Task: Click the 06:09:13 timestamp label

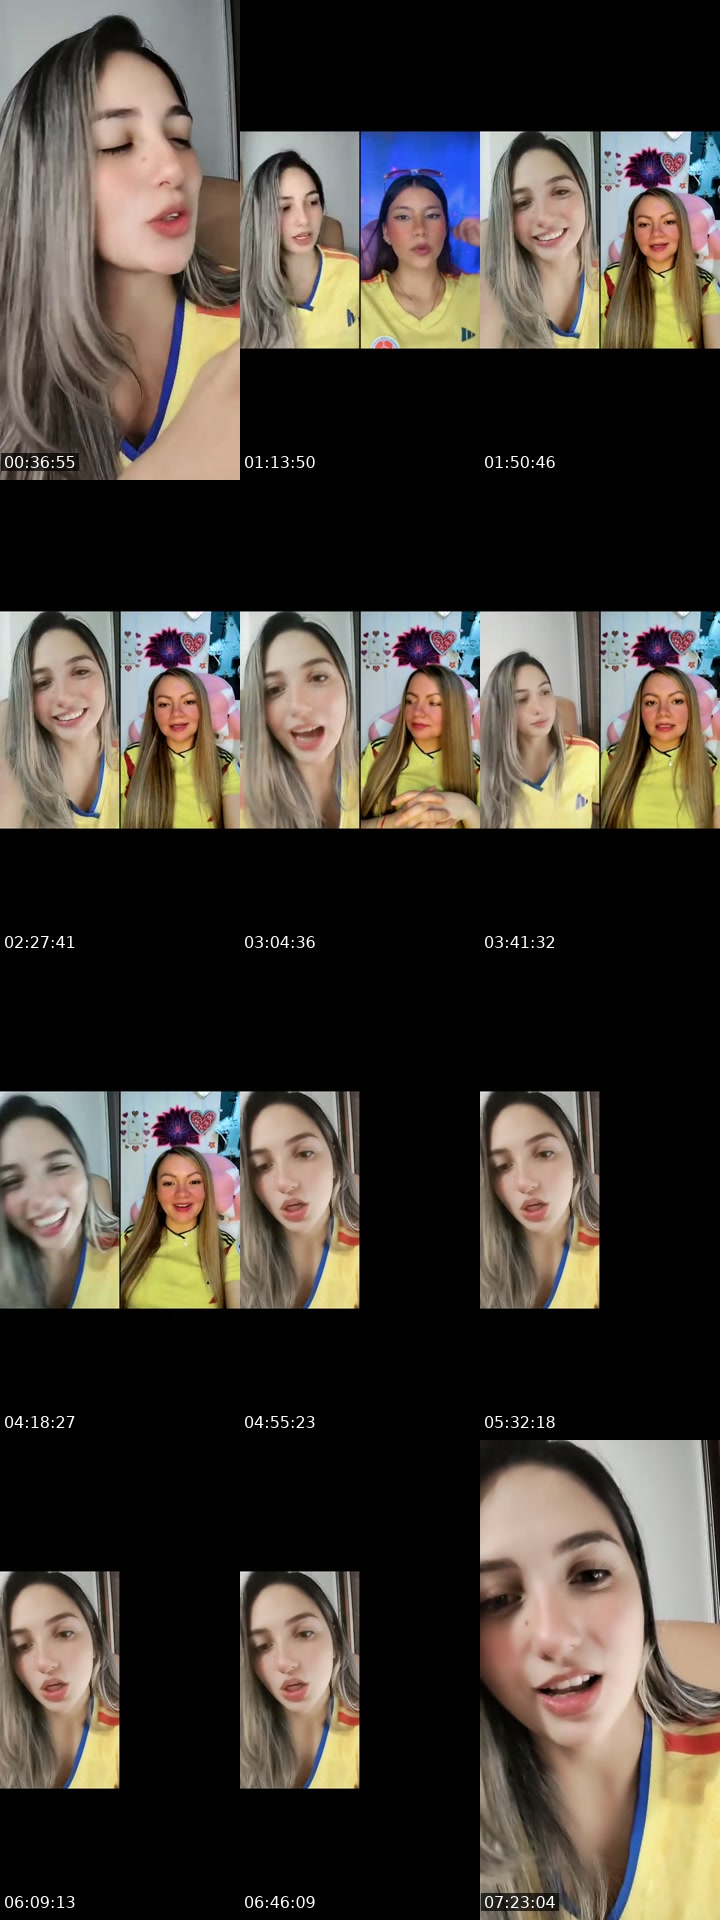Action: tap(40, 1902)
